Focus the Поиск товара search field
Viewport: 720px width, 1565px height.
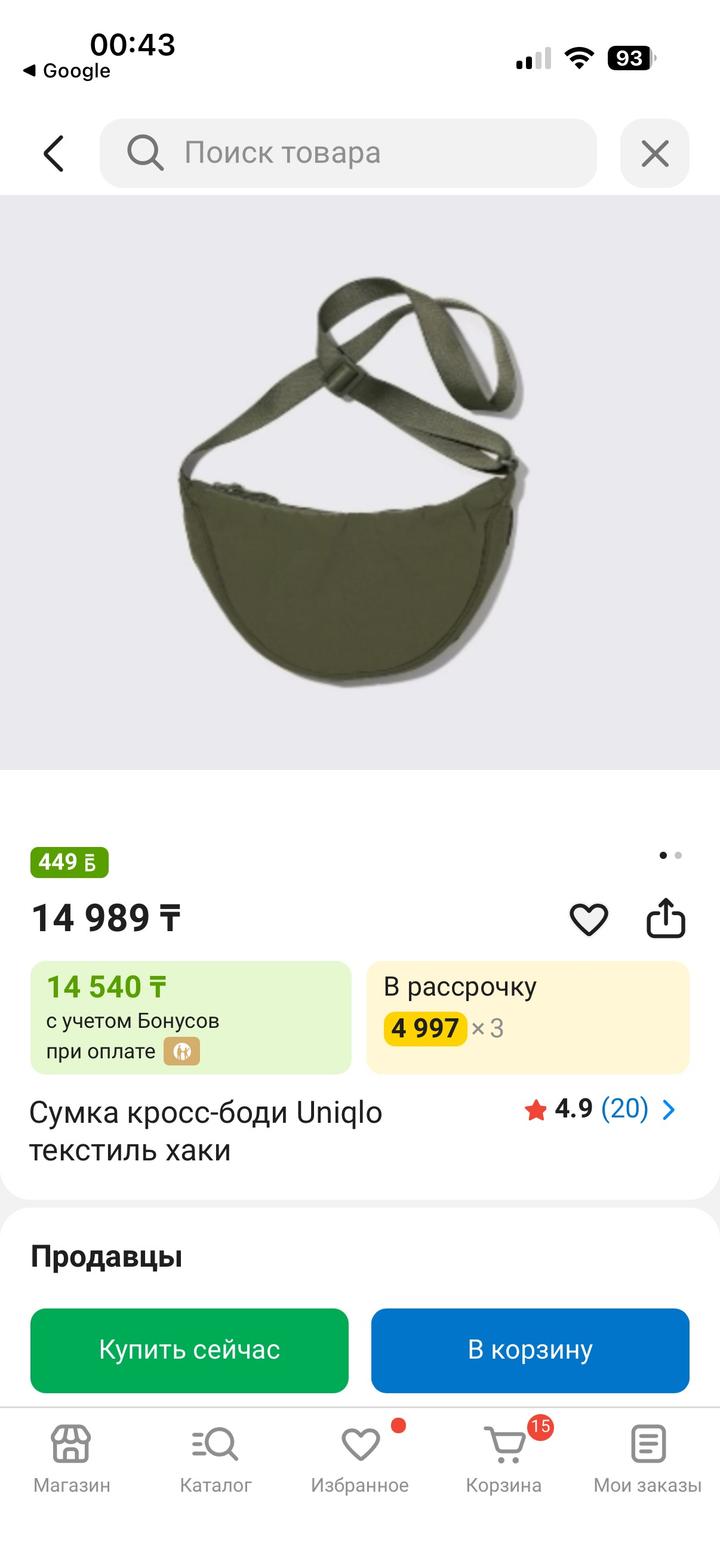click(348, 153)
